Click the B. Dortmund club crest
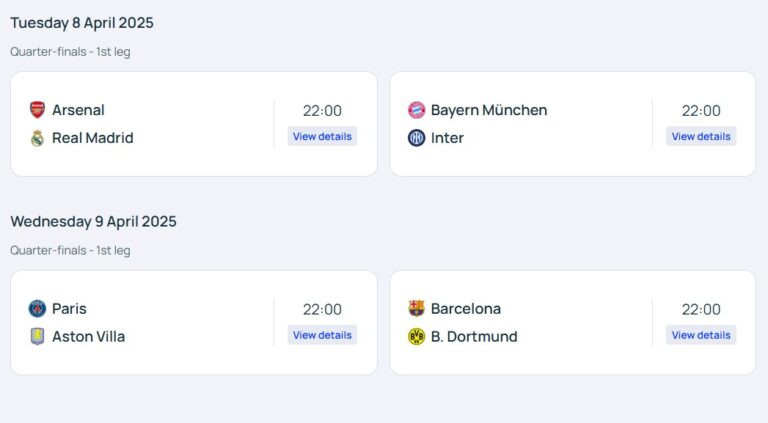 pyautogui.click(x=416, y=337)
